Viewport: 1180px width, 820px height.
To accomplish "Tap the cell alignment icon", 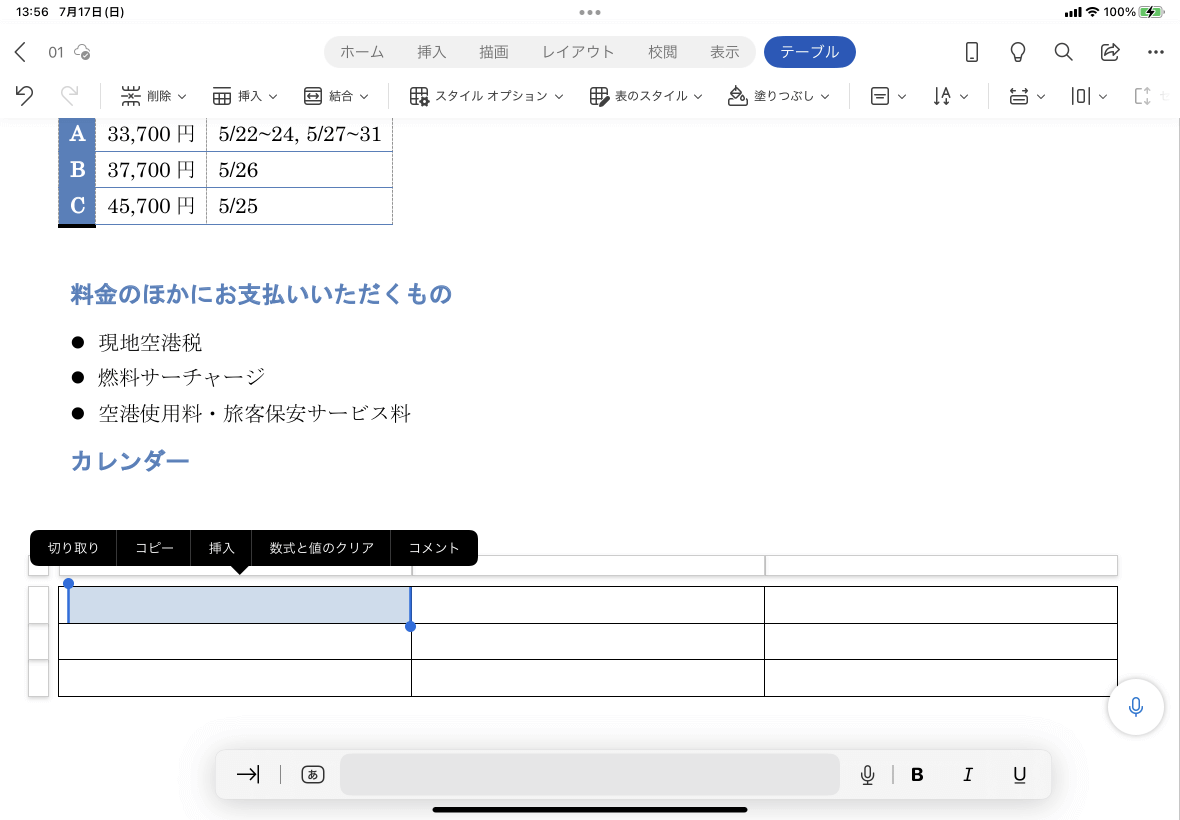I will click(x=880, y=96).
